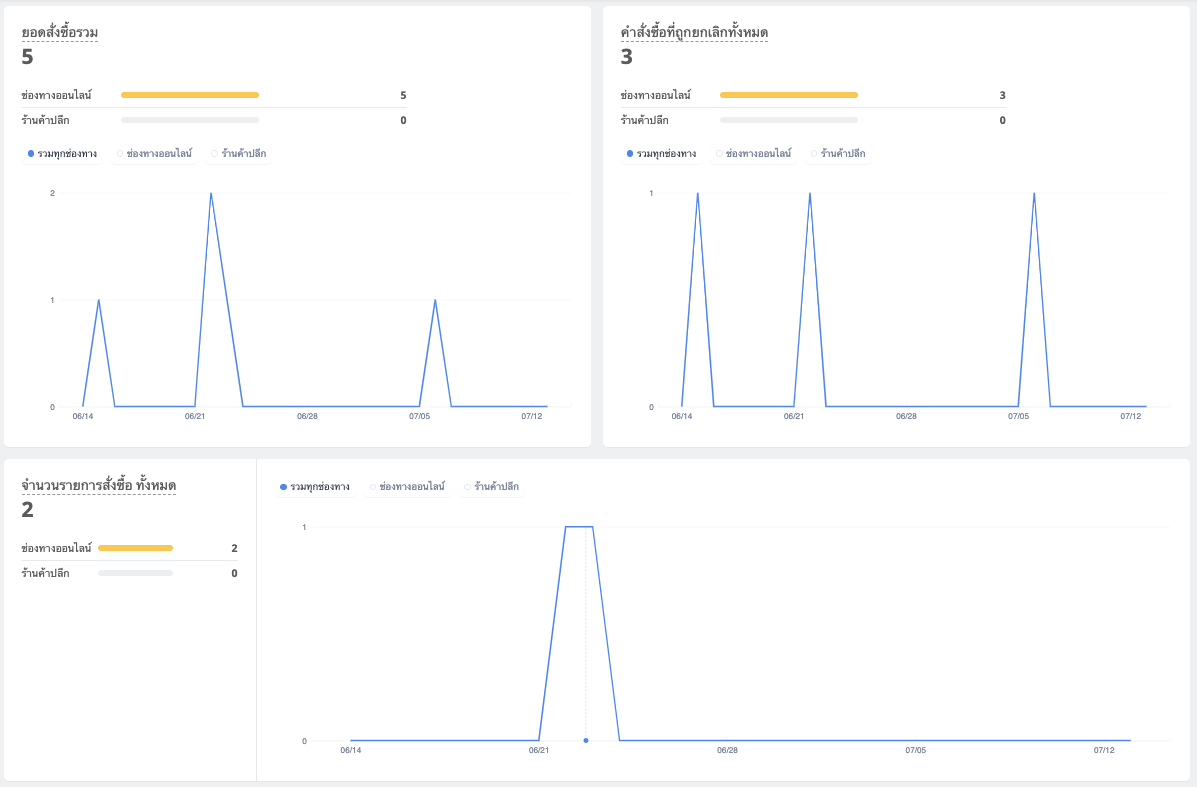Click the จำนวนรายการสั่งซื้อ ทั้งหมด card title
This screenshot has height=787, width=1197.
click(98, 485)
